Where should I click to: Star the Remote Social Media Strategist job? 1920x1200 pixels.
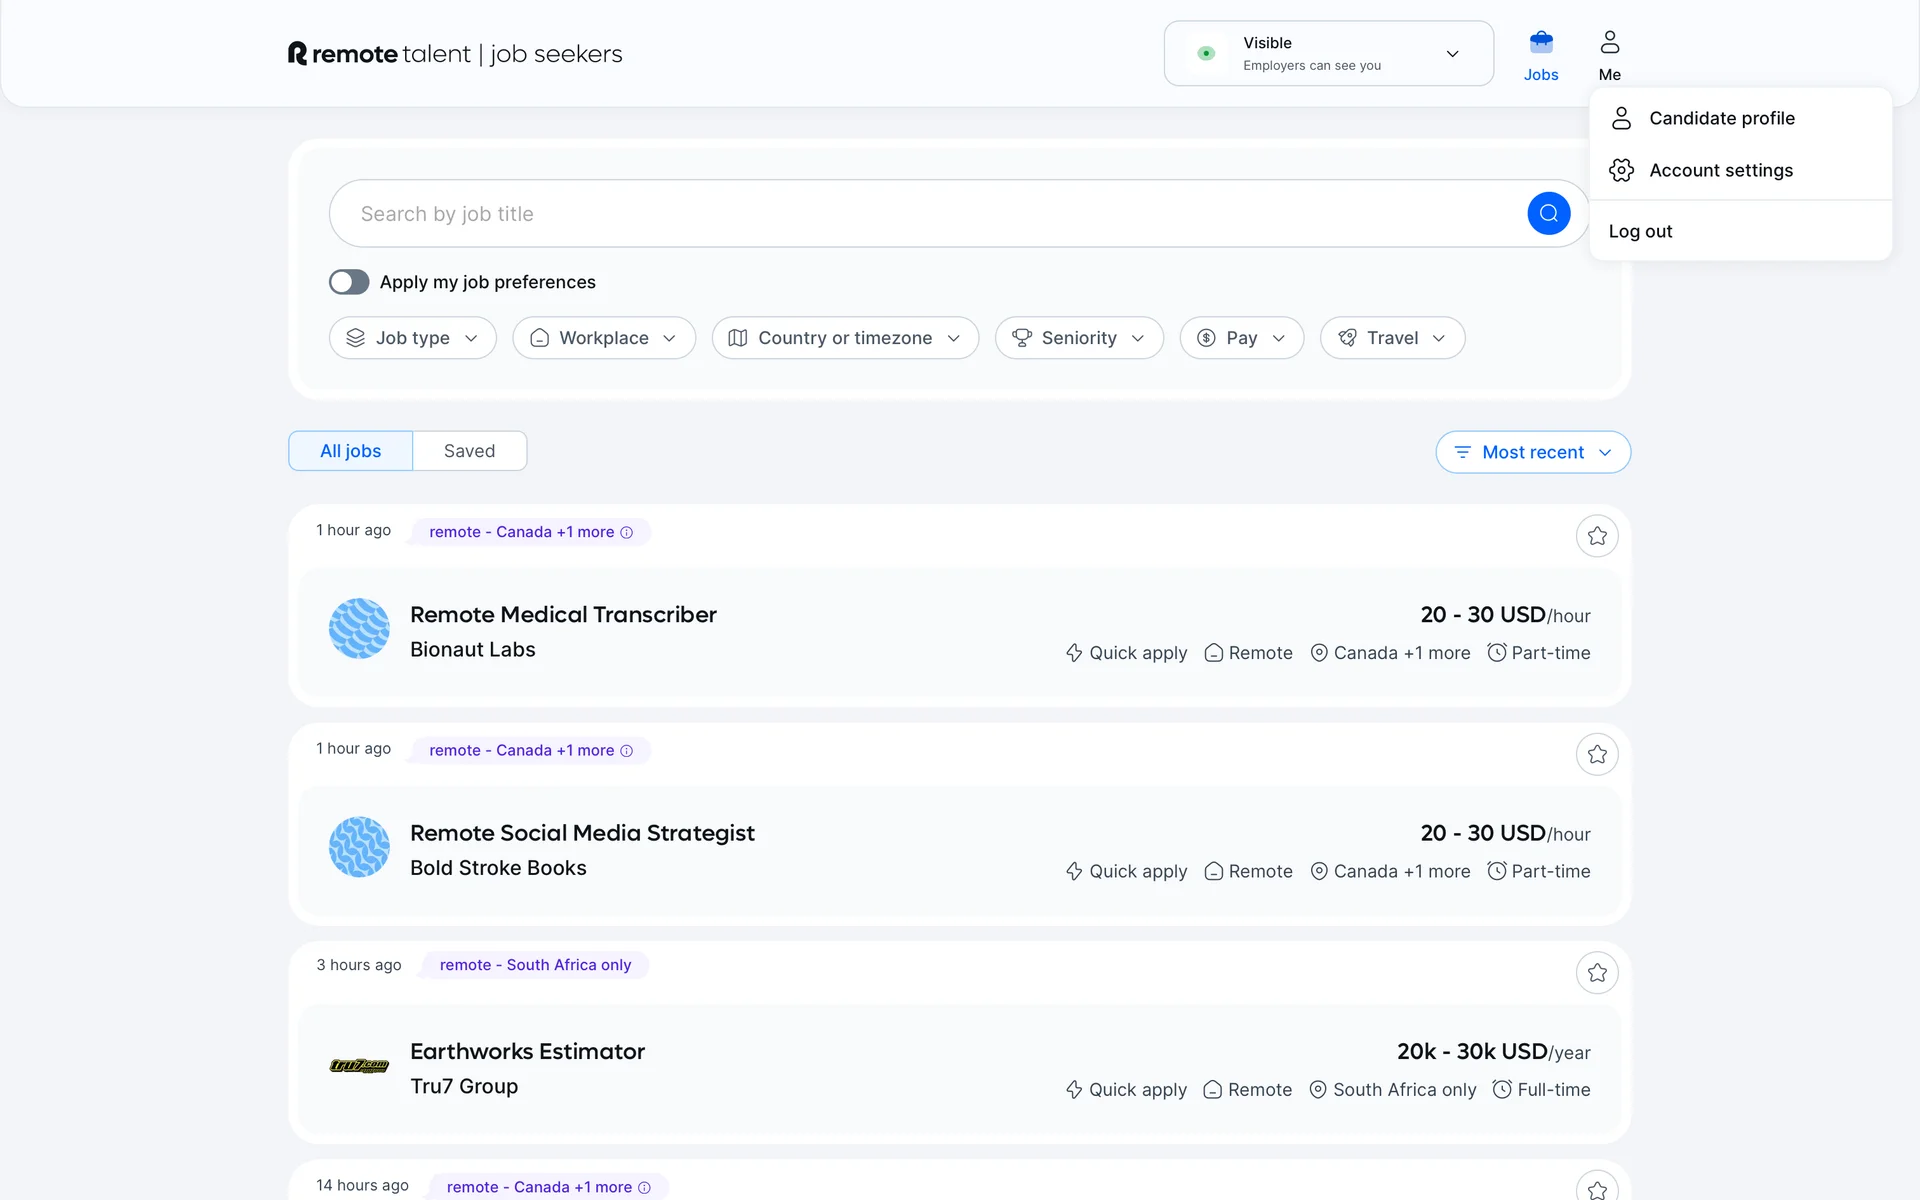[x=1597, y=754]
